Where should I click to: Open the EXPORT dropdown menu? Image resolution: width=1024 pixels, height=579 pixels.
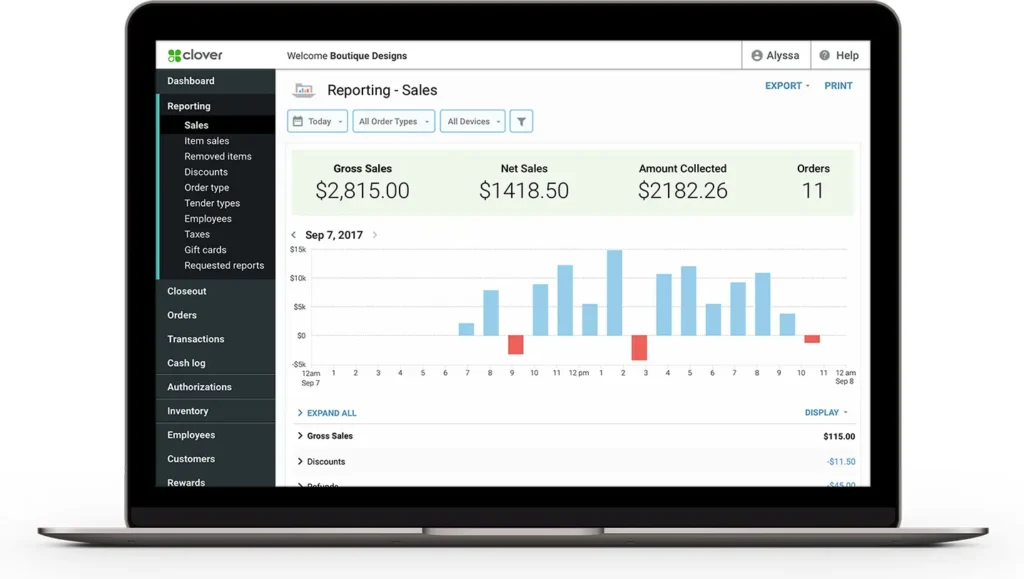coord(787,86)
